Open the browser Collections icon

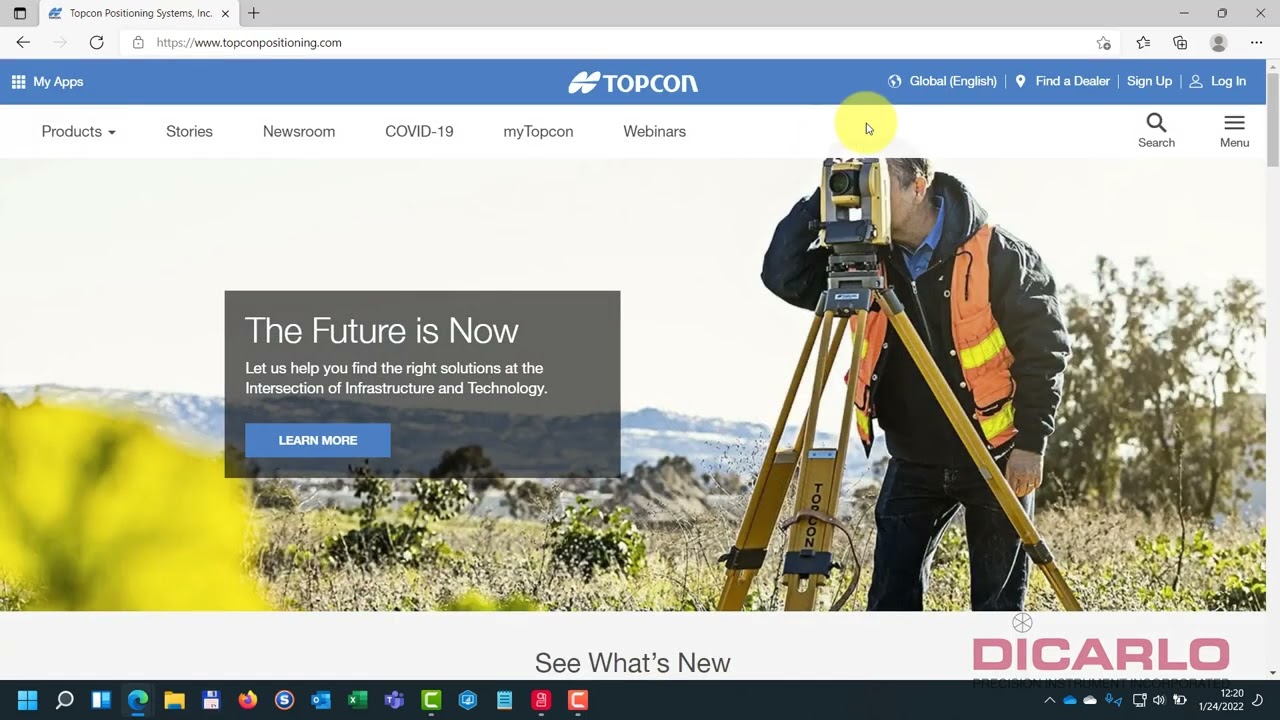coord(1180,42)
